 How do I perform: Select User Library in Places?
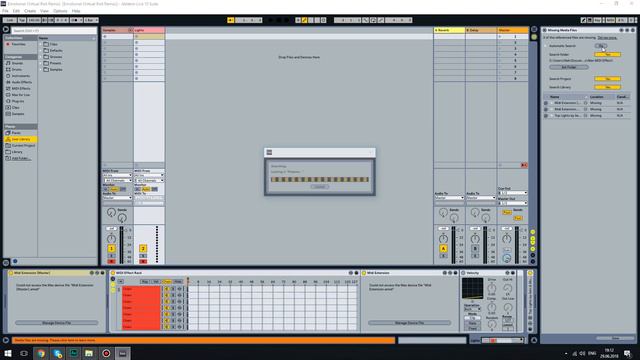point(20,139)
